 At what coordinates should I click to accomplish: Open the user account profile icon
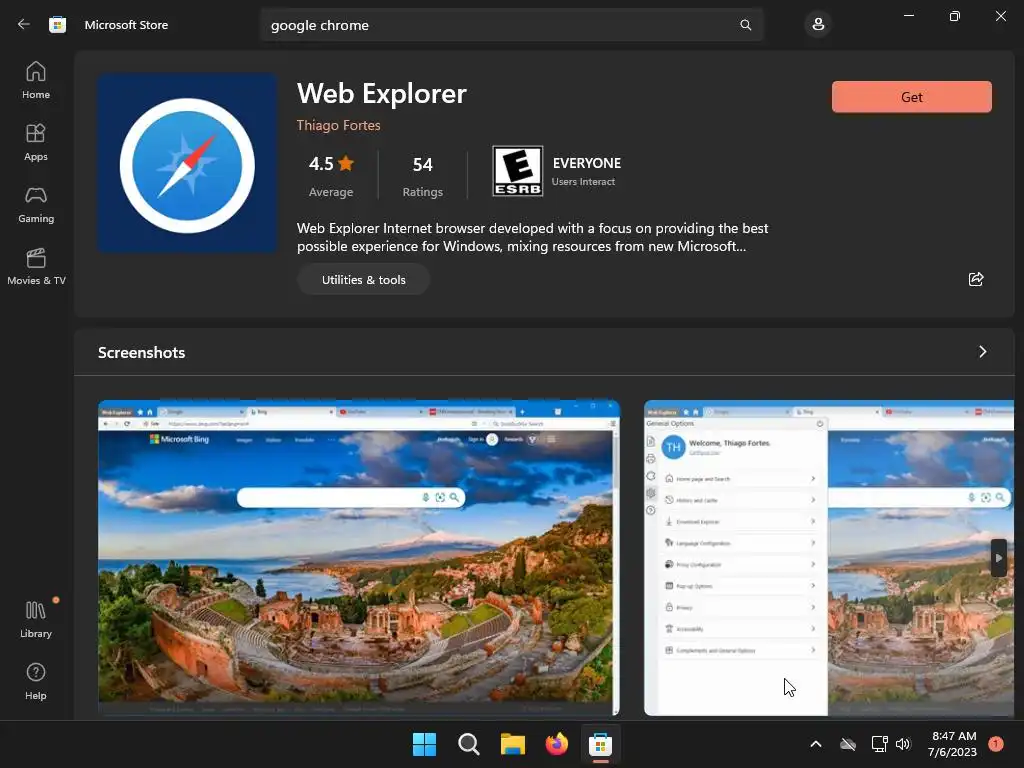pyautogui.click(x=818, y=25)
